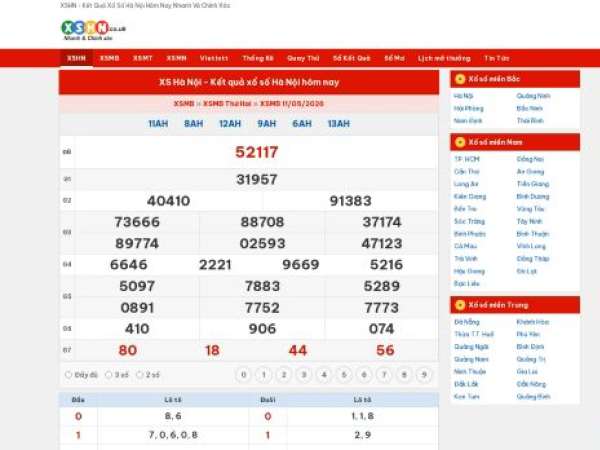Image resolution: width=600 pixels, height=450 pixels.
Task: Open the Sổ Mơ menu item
Action: (x=395, y=58)
